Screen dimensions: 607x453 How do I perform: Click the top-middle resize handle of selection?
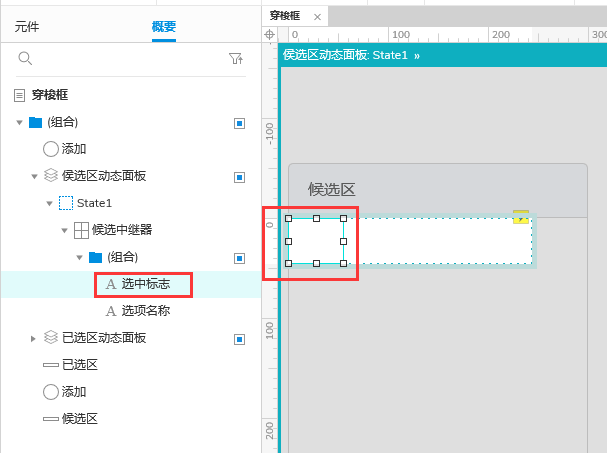tap(316, 218)
